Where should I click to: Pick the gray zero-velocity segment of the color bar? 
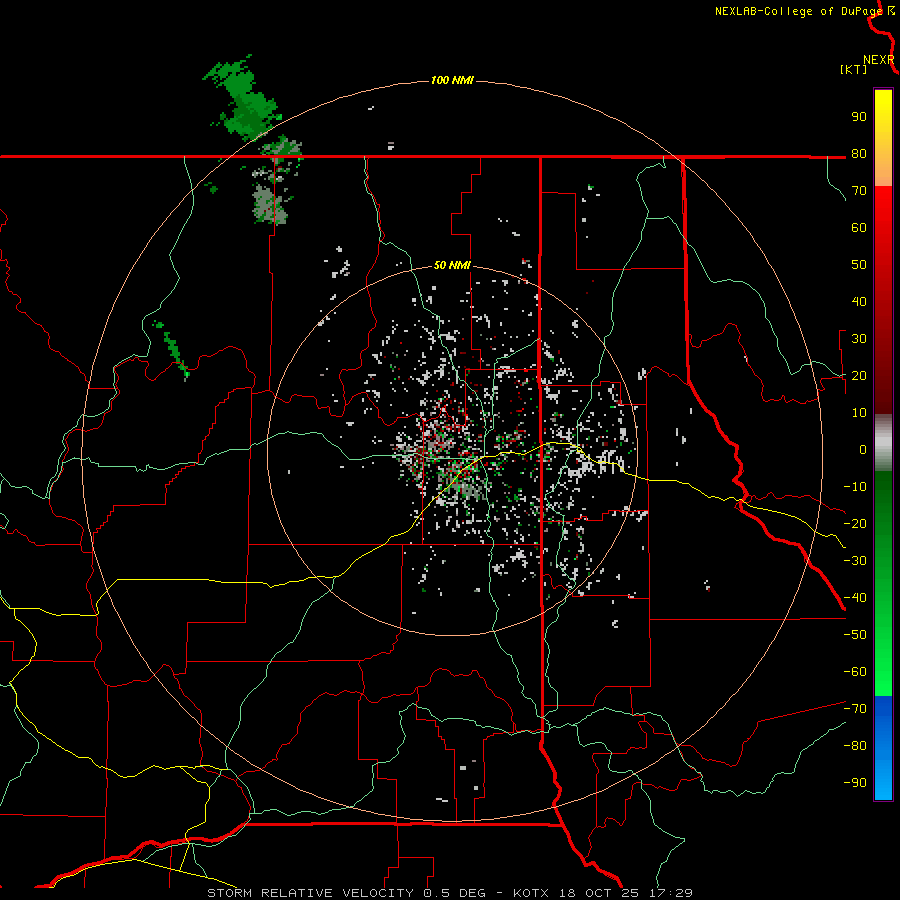click(883, 443)
